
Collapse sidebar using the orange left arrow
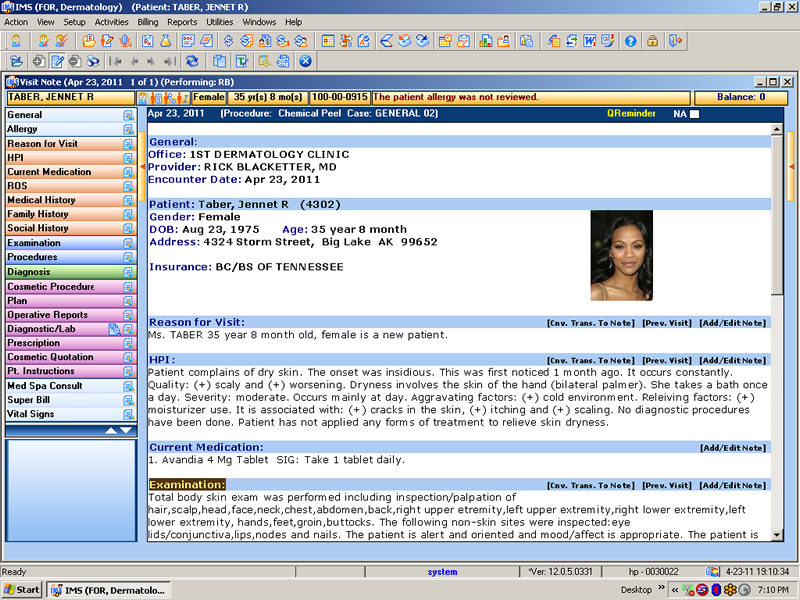pyautogui.click(x=142, y=165)
